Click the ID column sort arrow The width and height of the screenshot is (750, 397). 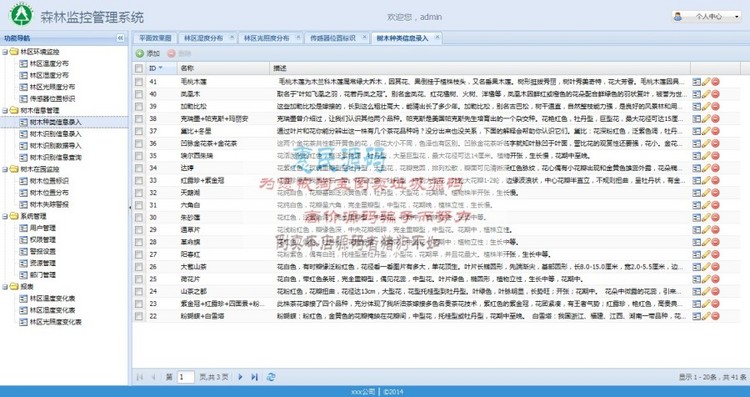[x=161, y=68]
